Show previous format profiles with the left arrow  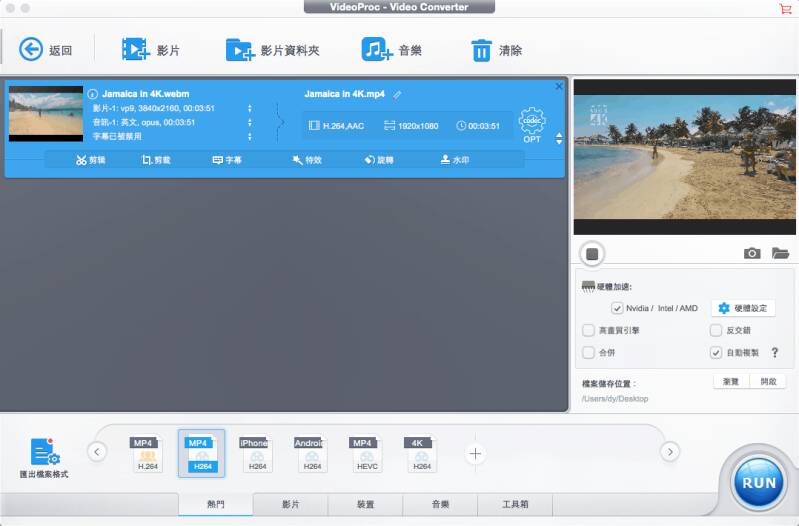point(97,452)
